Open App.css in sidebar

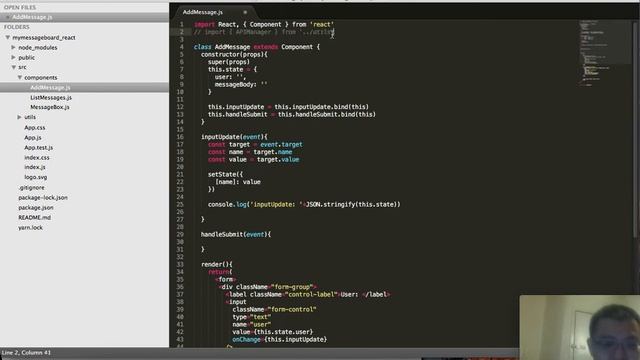click(35, 128)
